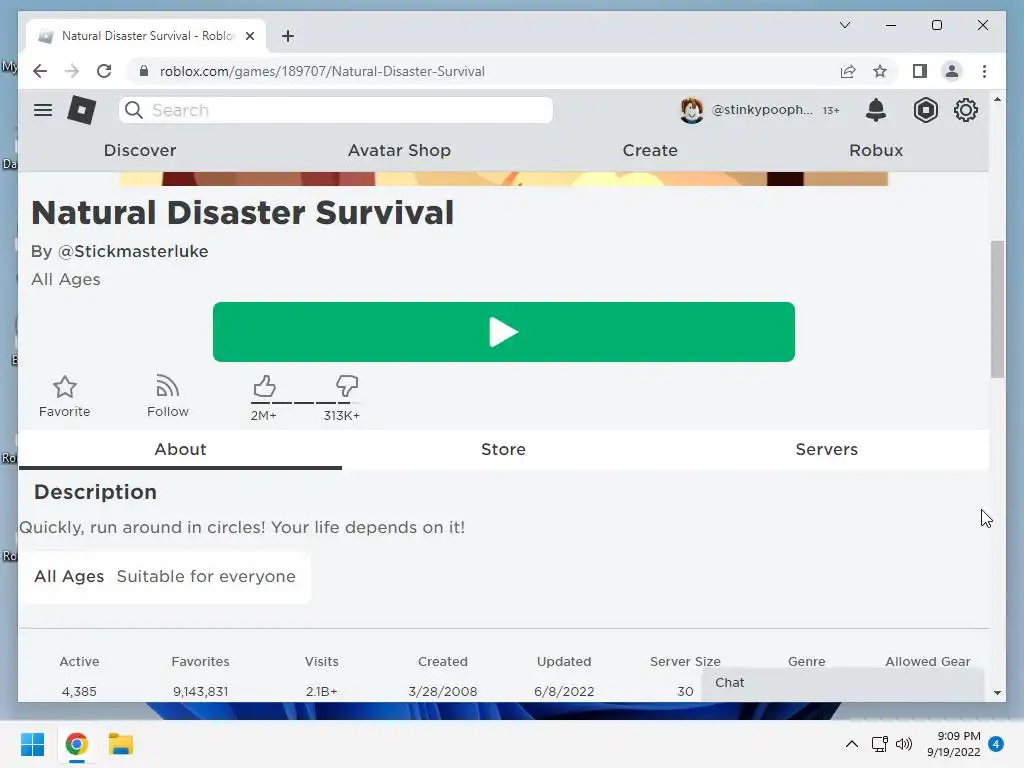Viewport: 1024px width, 768px height.
Task: Open the Chat panel
Action: tap(842, 683)
